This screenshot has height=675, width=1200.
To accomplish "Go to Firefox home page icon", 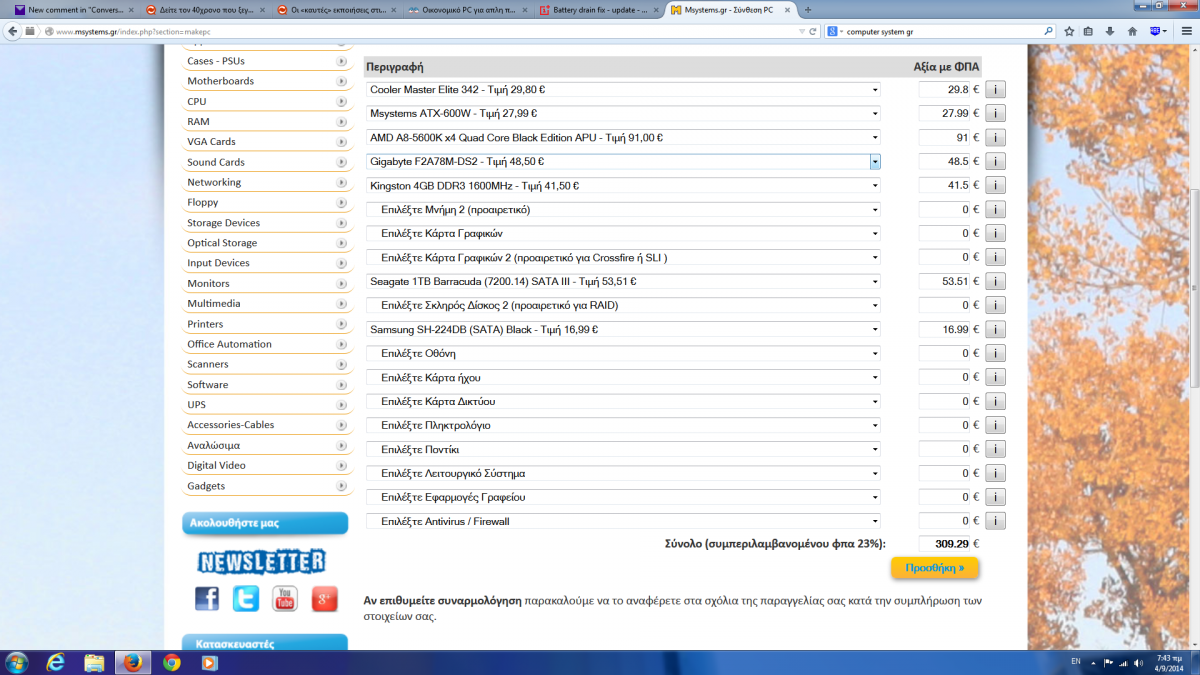I will click(x=1132, y=31).
